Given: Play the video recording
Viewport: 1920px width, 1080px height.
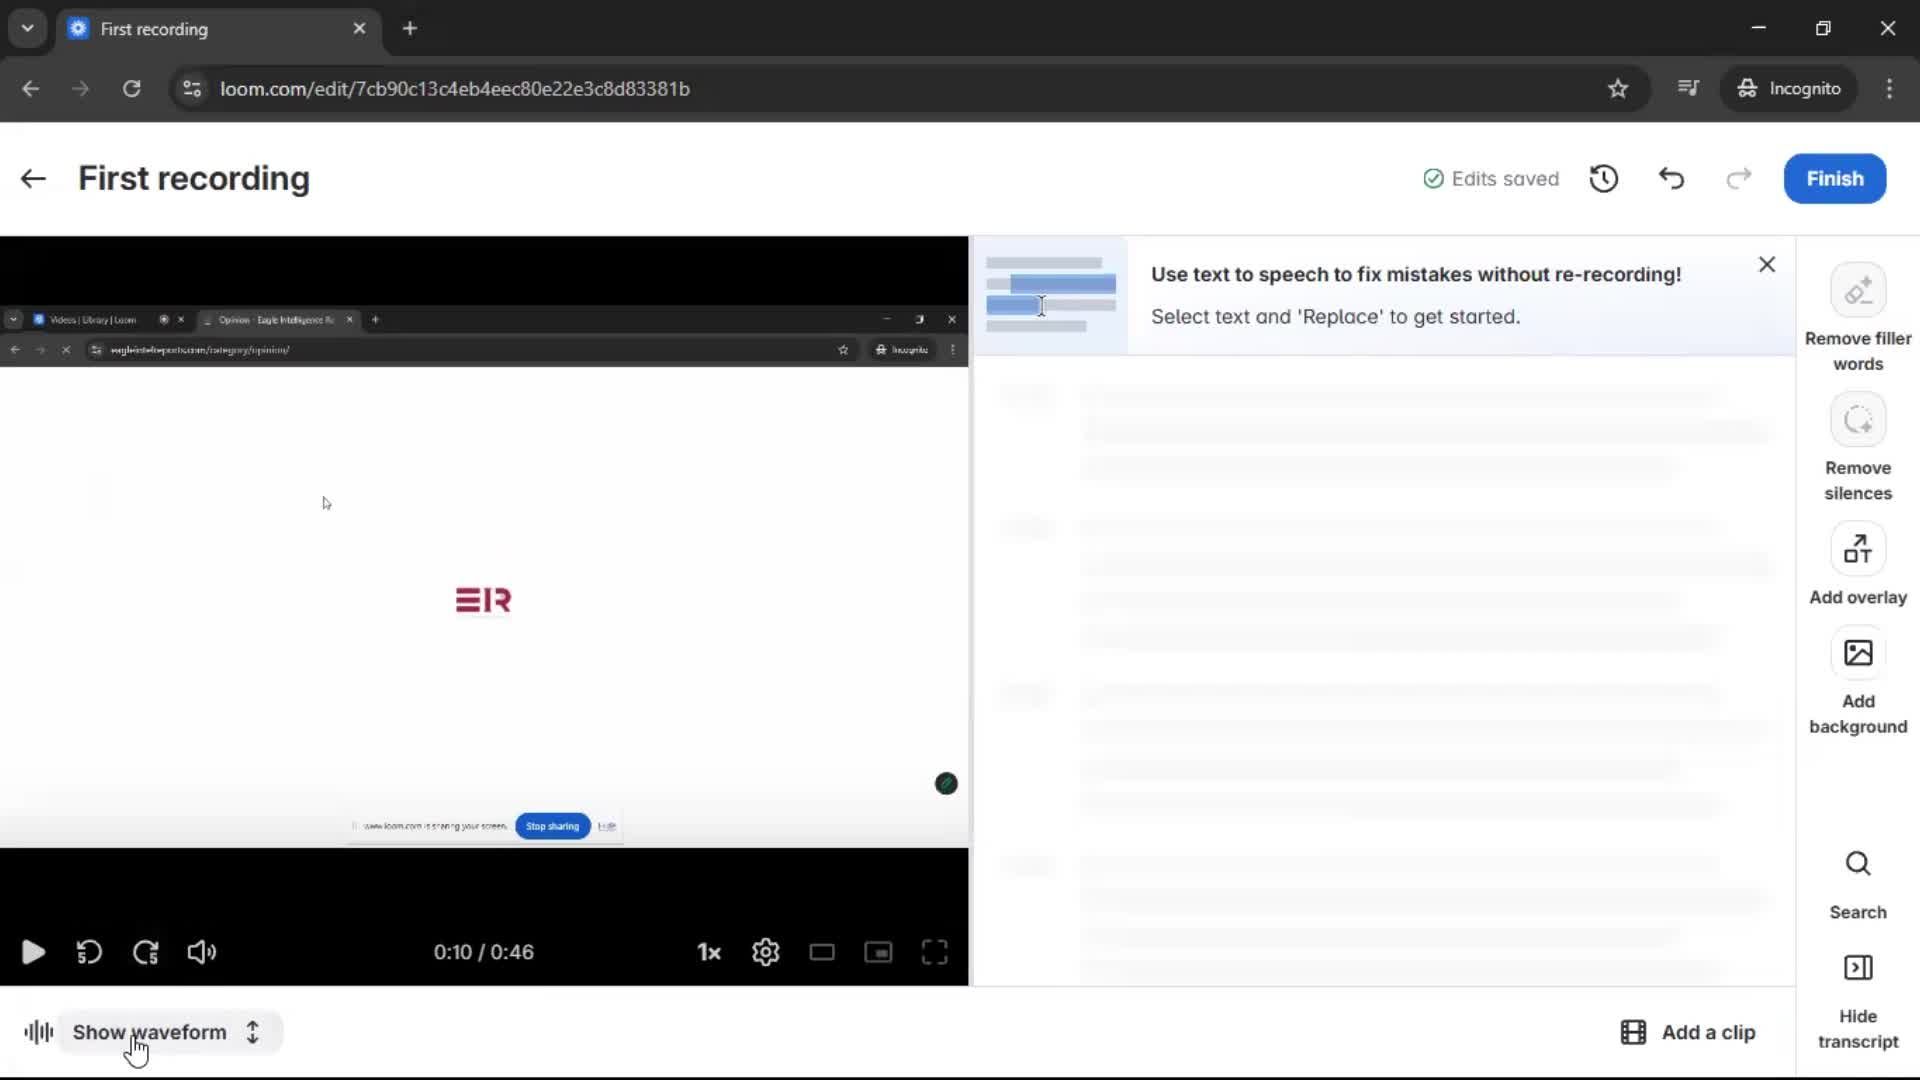Looking at the screenshot, I should tap(33, 952).
